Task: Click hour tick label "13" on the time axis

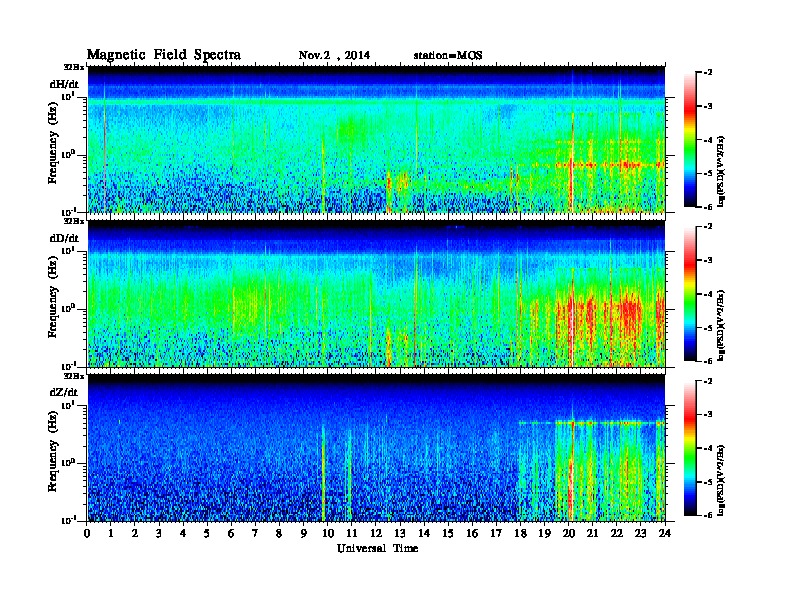Action: [400, 533]
